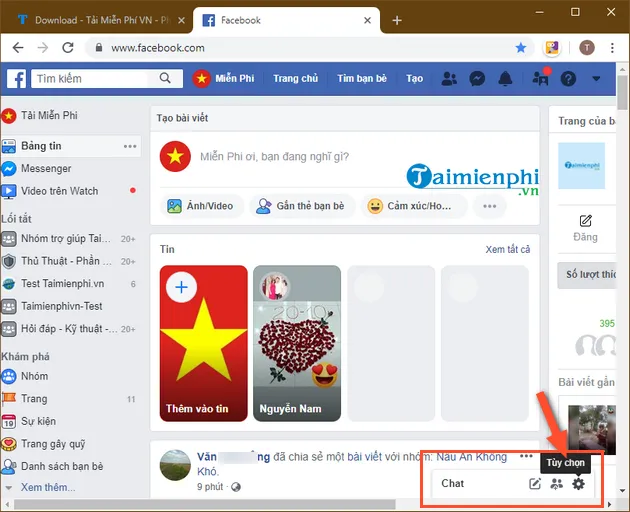The width and height of the screenshot is (630, 512).
Task: Go to Trang chủ
Action: (x=295, y=78)
